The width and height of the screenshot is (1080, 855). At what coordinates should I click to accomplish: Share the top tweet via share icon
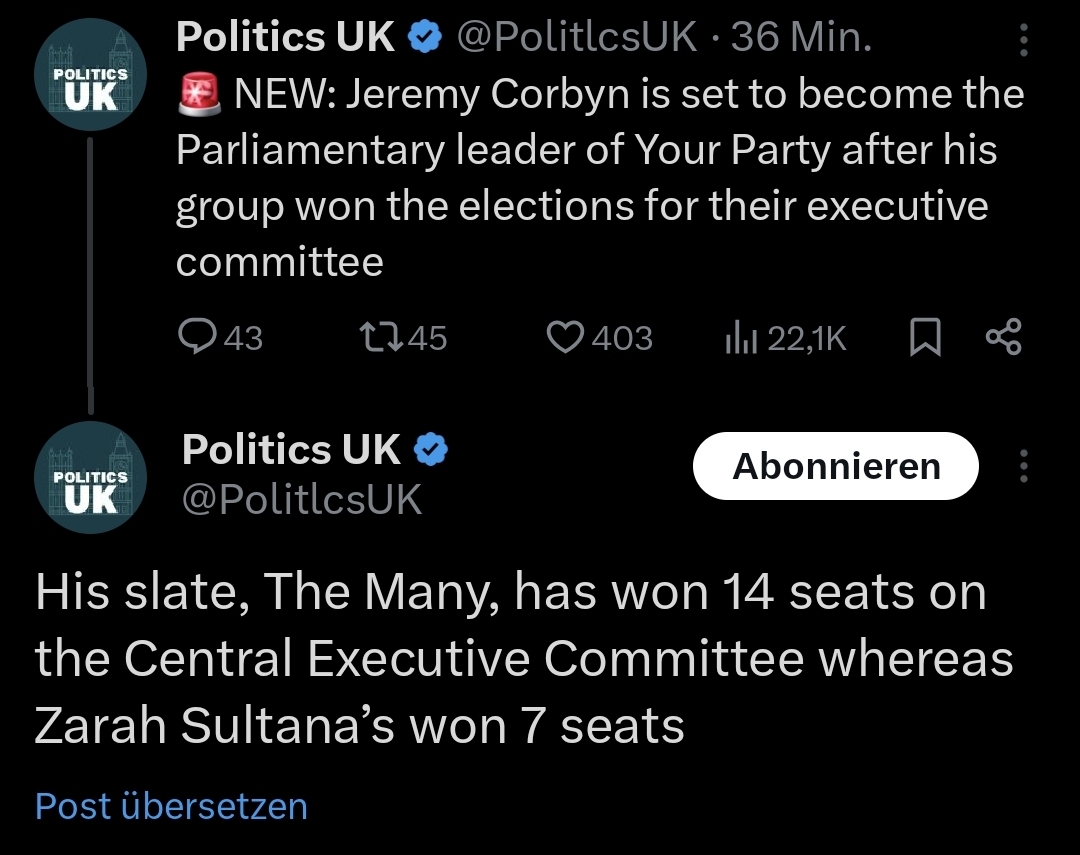click(x=1003, y=338)
